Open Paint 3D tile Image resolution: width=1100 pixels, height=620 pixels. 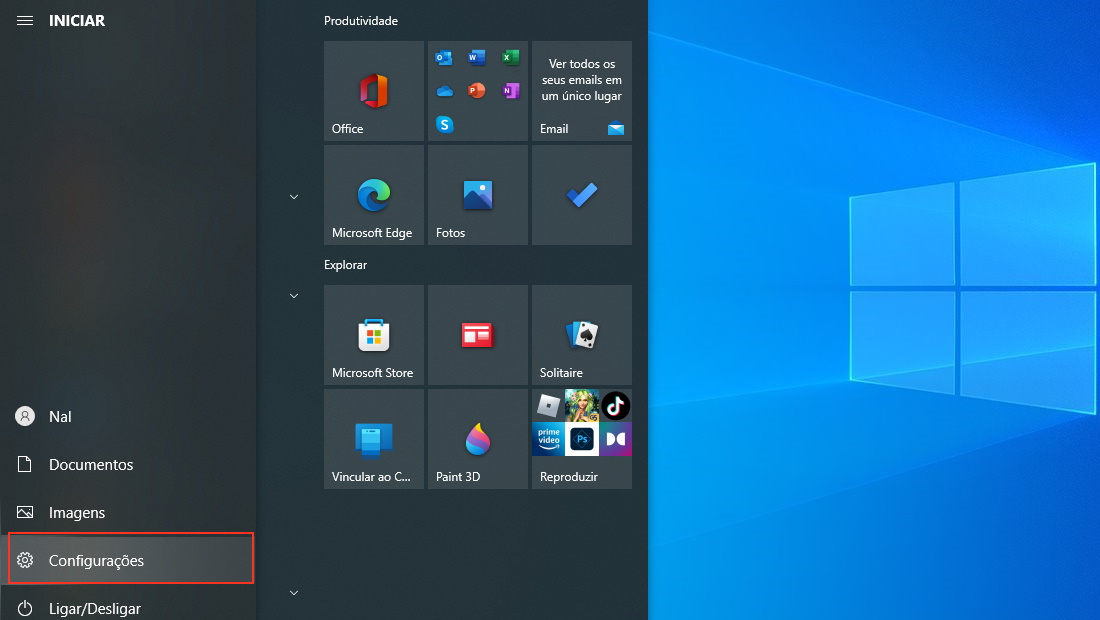[478, 439]
